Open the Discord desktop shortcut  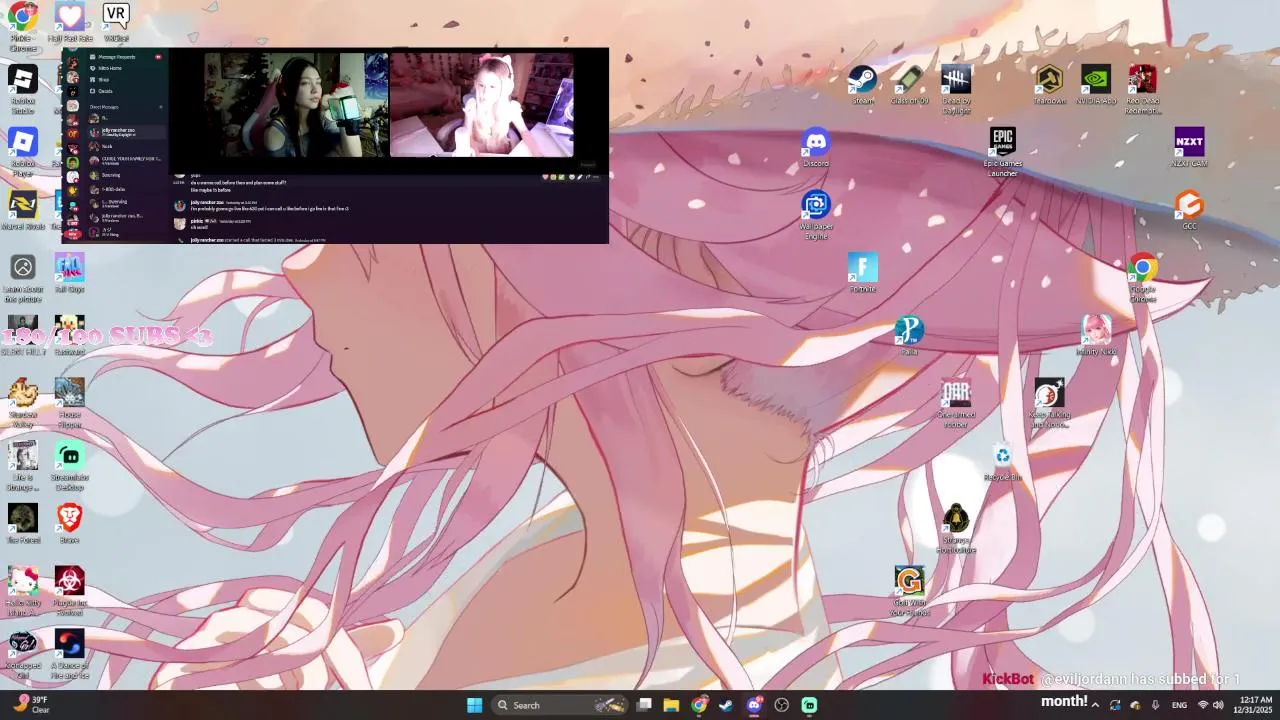pos(816,148)
